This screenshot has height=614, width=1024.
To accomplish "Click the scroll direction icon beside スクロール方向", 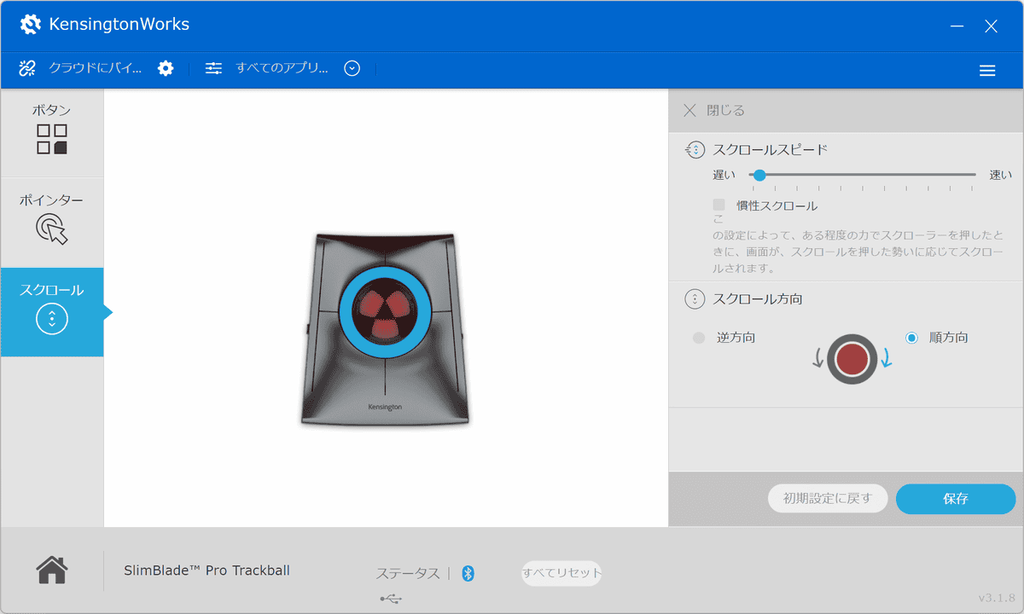I will (x=695, y=299).
